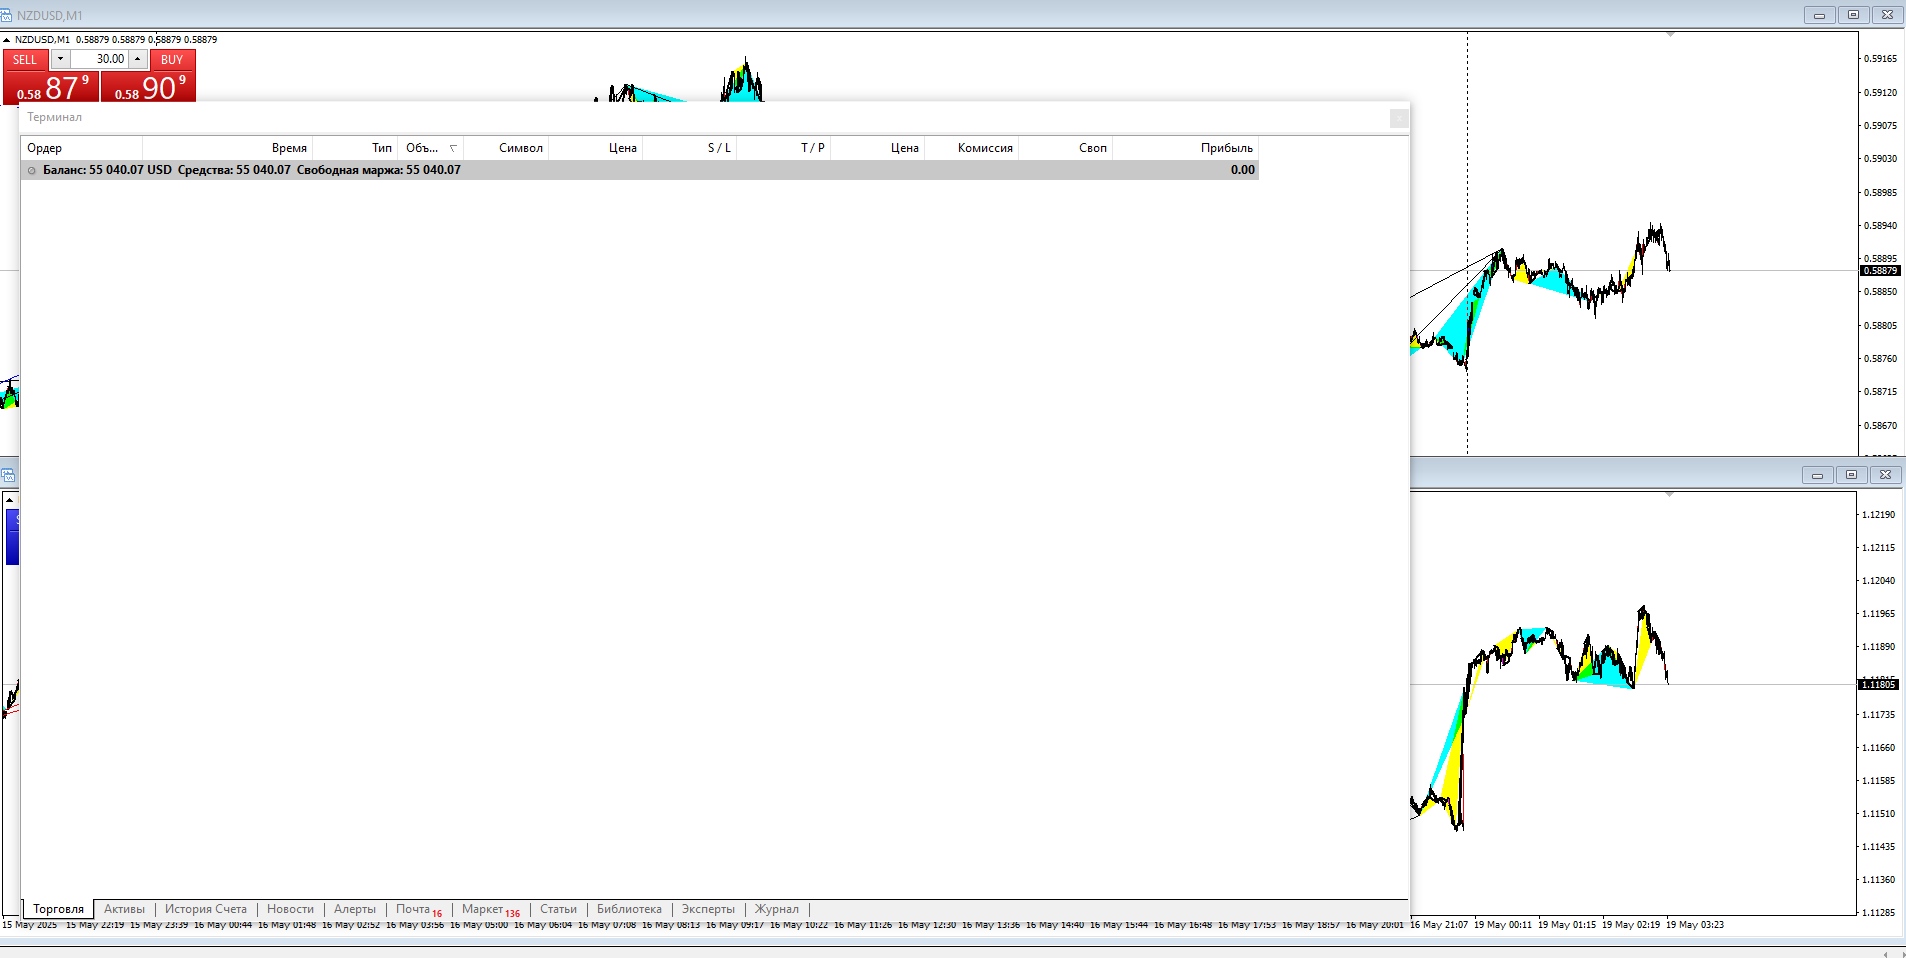Screen dimensions: 1906x958
Task: Click the Комиссия column header
Action: click(971, 148)
